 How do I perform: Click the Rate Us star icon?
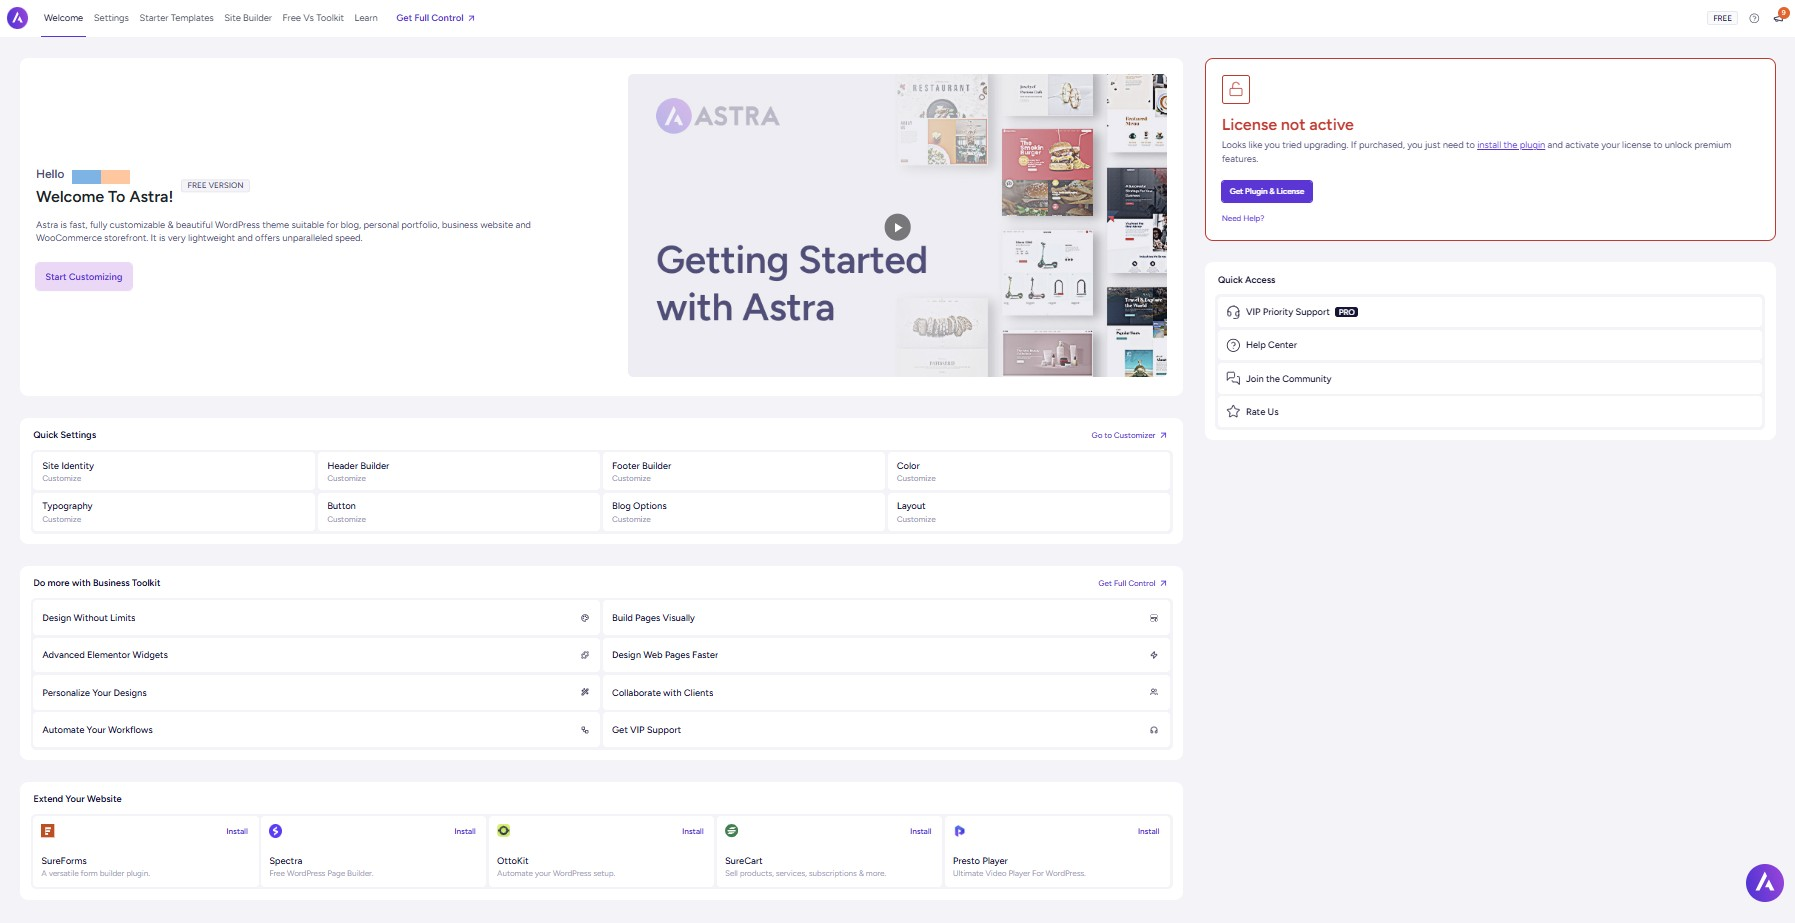1233,412
